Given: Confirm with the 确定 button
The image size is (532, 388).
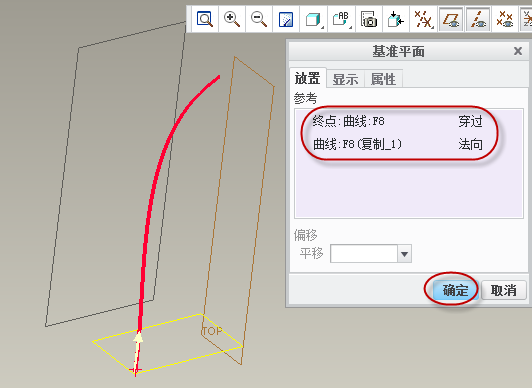Looking at the screenshot, I should click(455, 290).
